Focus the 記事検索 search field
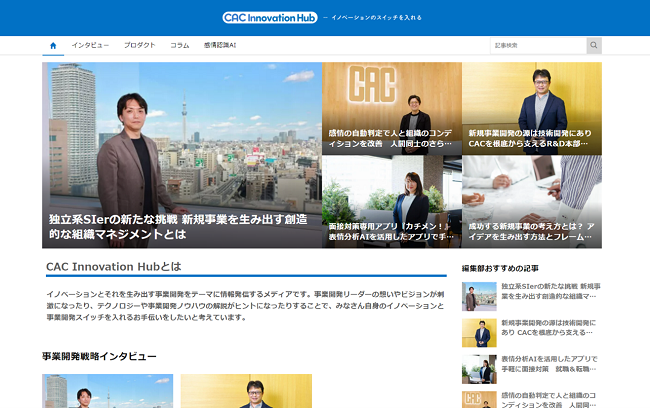Image resolution: width=650 pixels, height=408 pixels. [538, 45]
